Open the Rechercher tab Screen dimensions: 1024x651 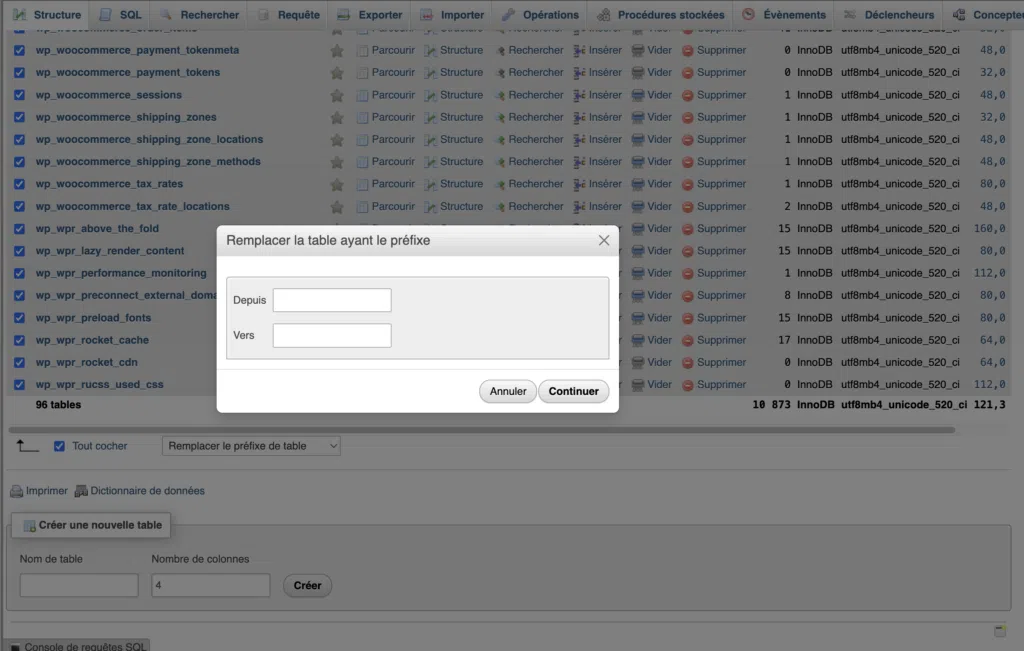200,14
